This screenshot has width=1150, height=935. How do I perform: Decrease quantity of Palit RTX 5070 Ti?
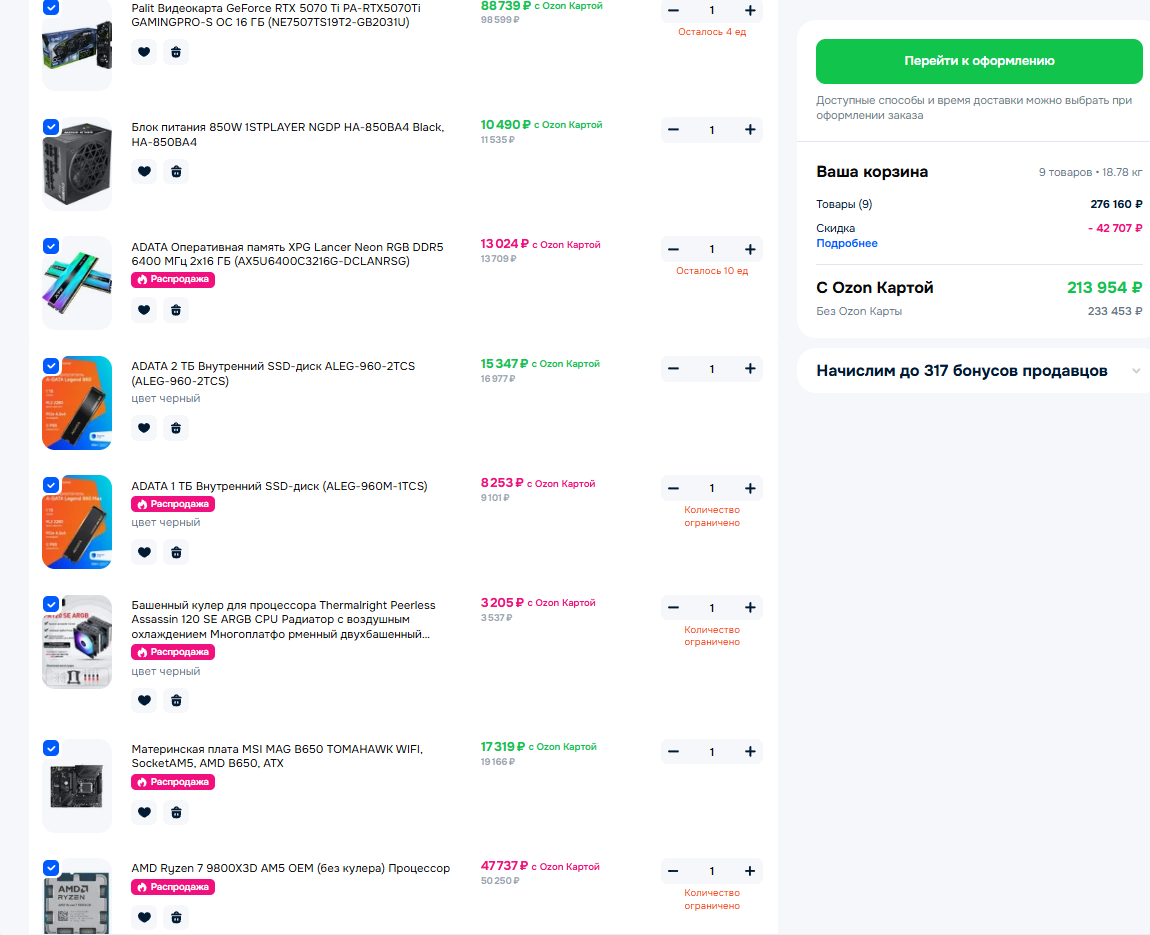(673, 10)
